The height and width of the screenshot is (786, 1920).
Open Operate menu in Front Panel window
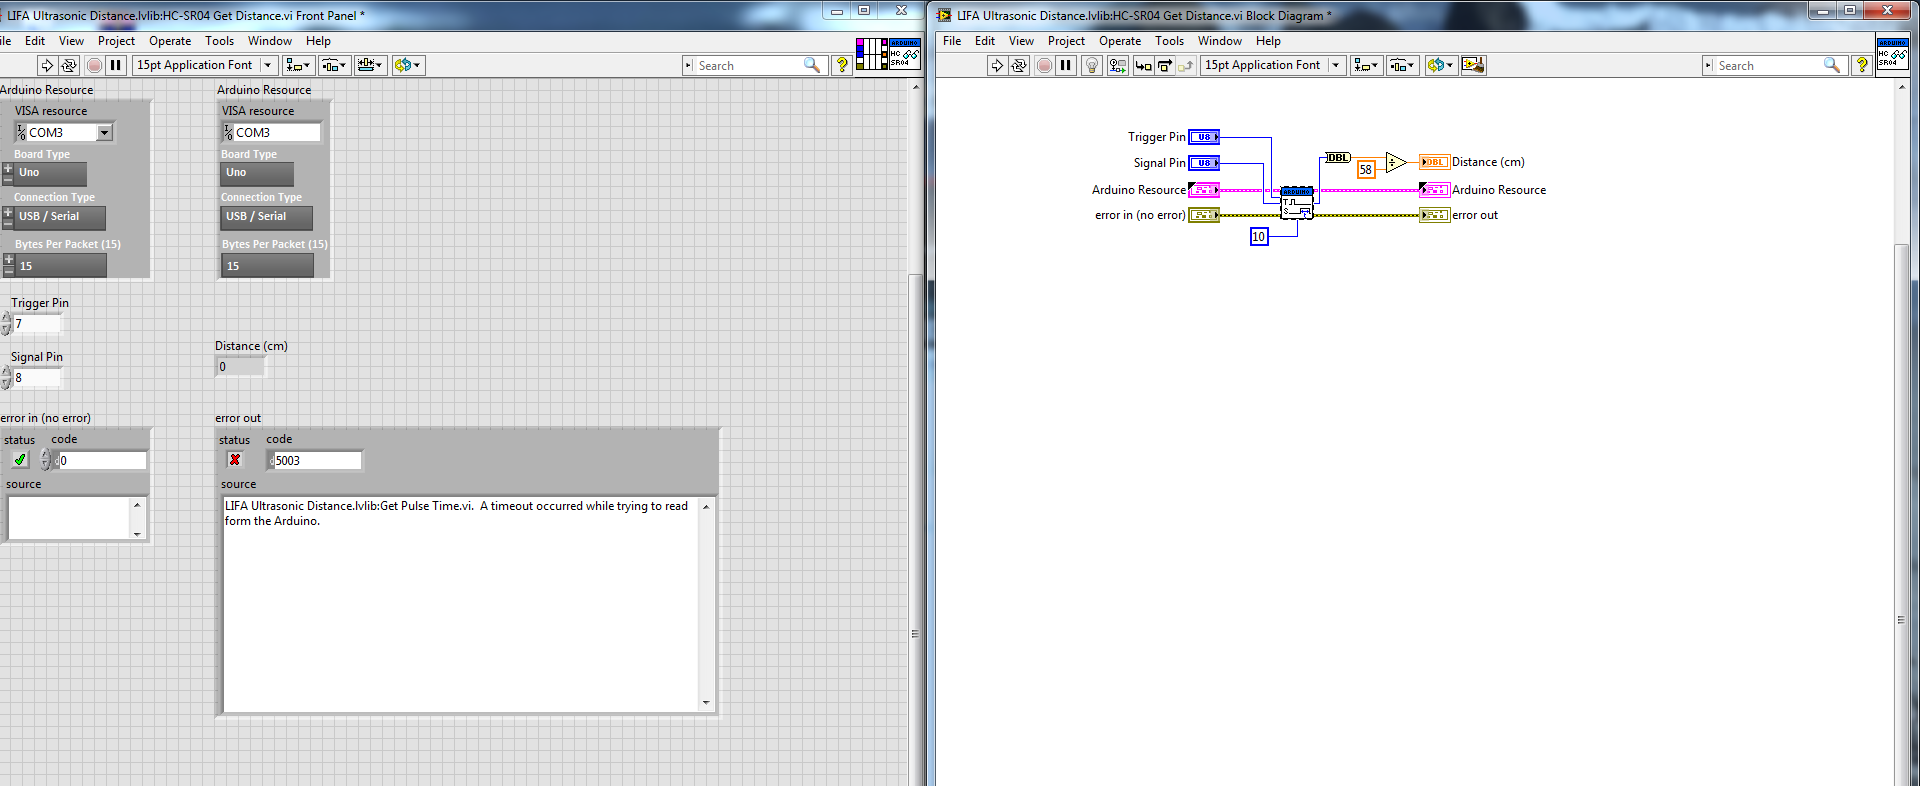click(x=170, y=41)
